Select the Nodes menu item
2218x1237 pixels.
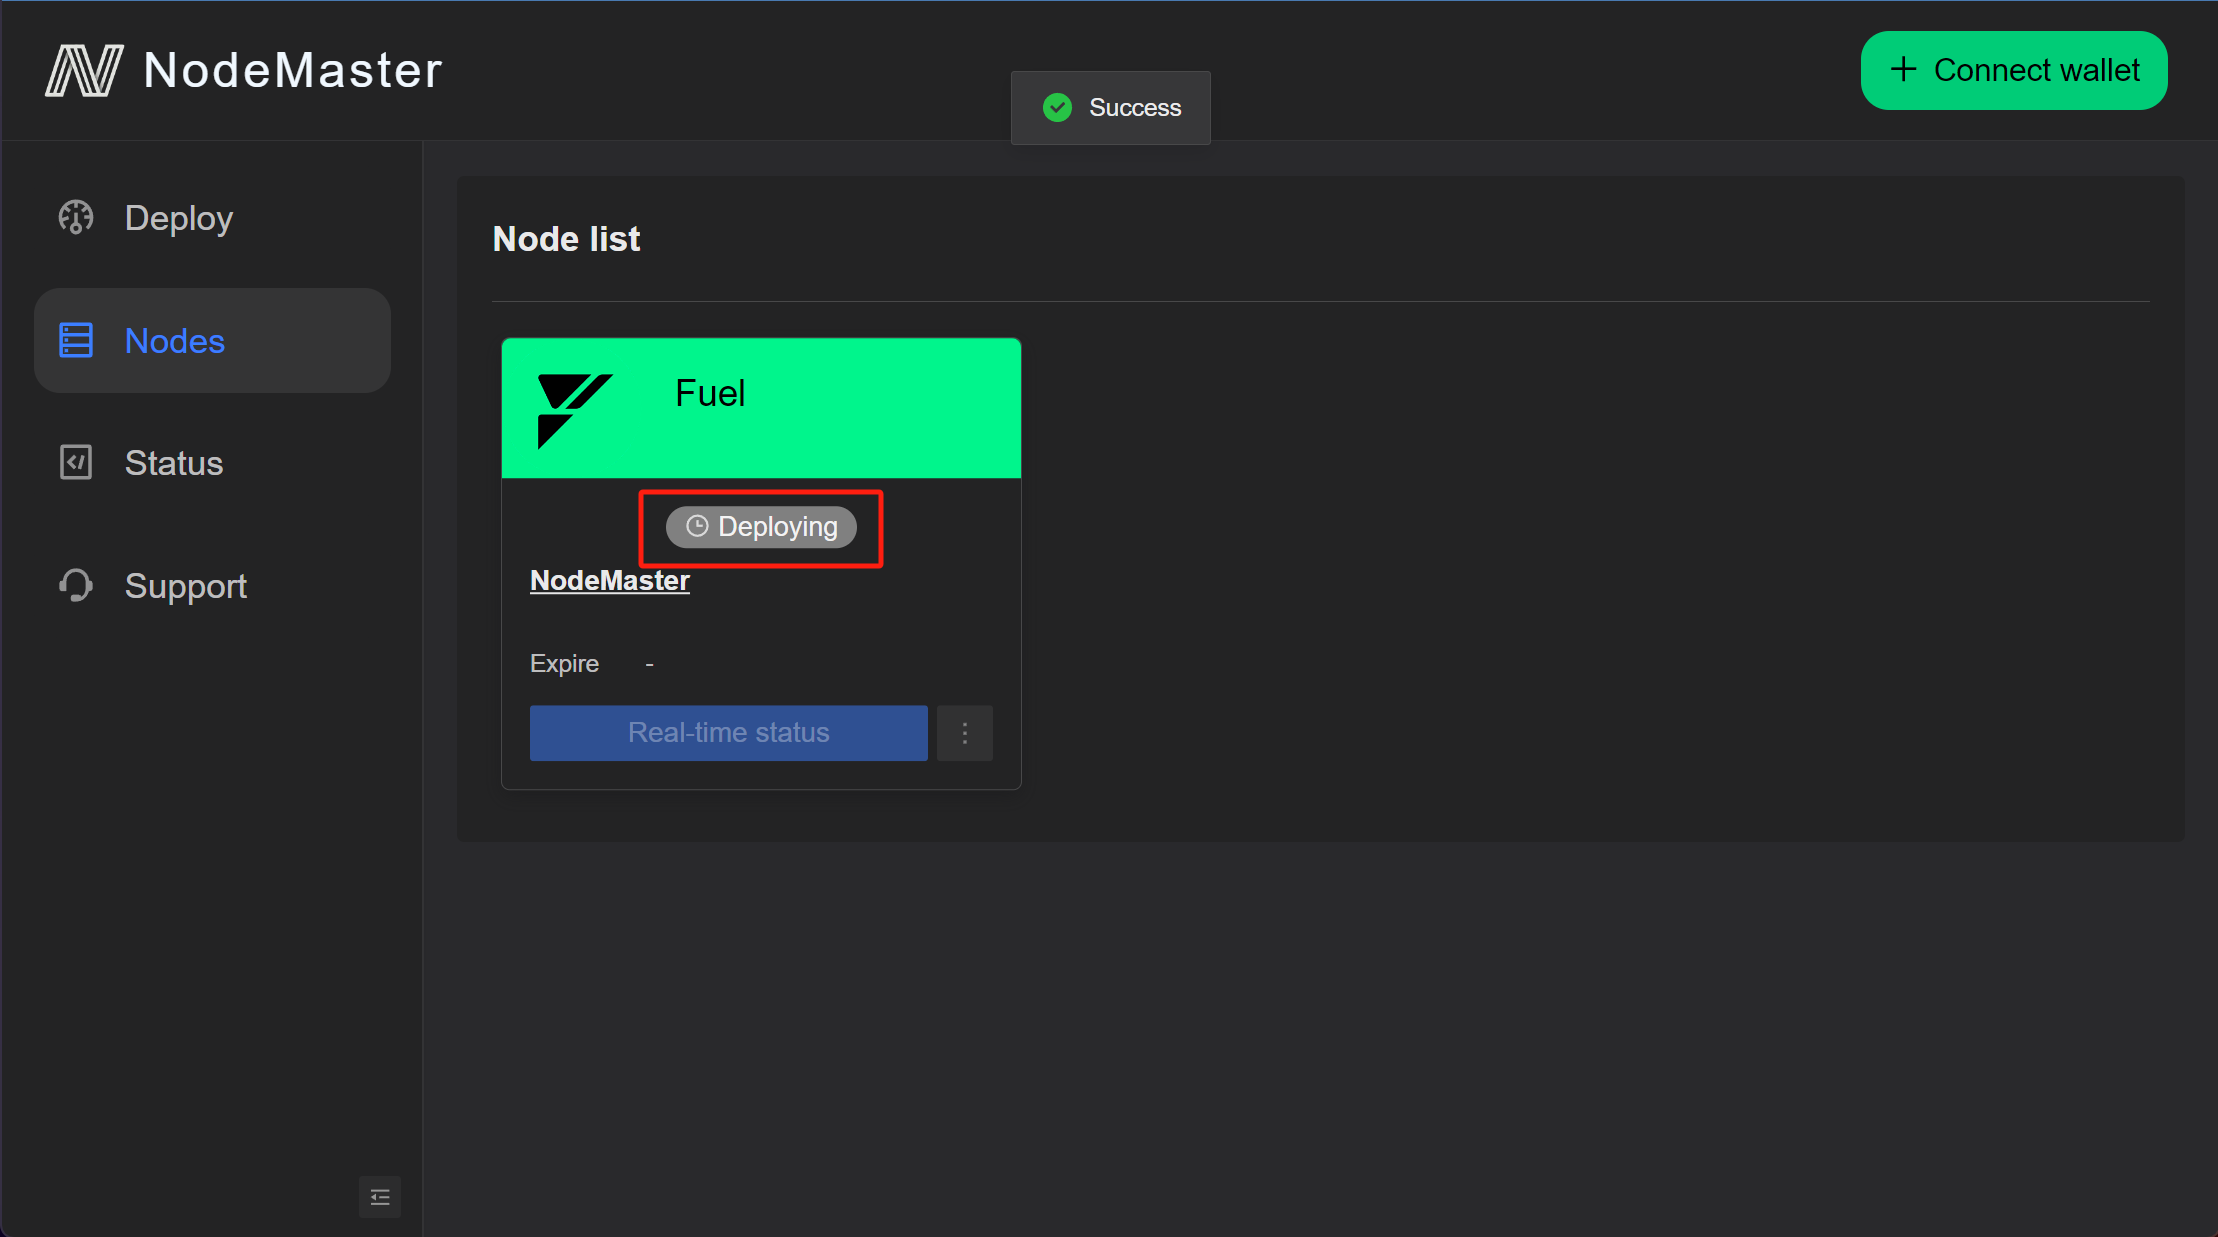pyautogui.click(x=212, y=341)
